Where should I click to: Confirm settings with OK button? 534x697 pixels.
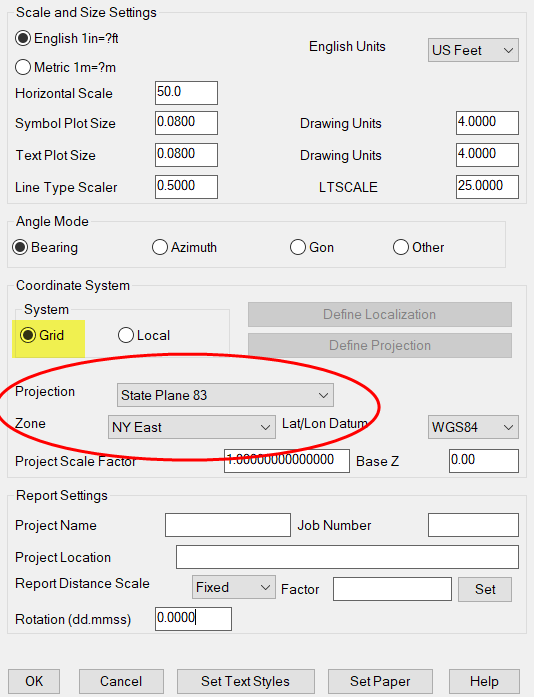pyautogui.click(x=34, y=681)
